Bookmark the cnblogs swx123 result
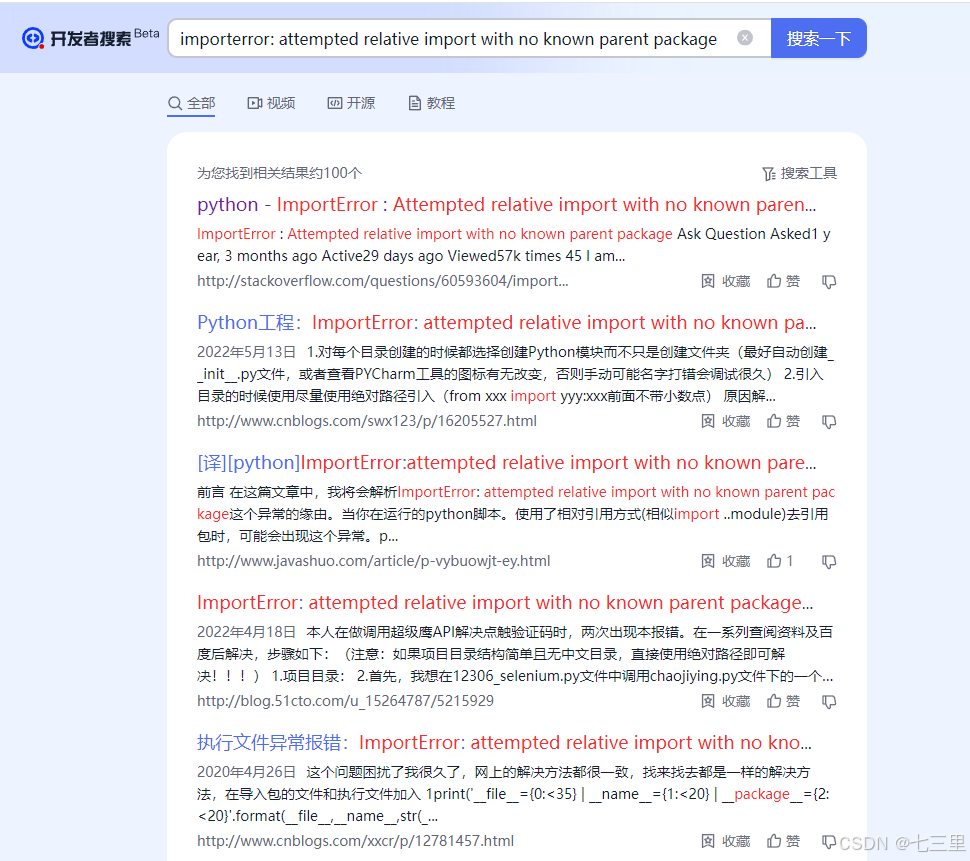 click(725, 421)
